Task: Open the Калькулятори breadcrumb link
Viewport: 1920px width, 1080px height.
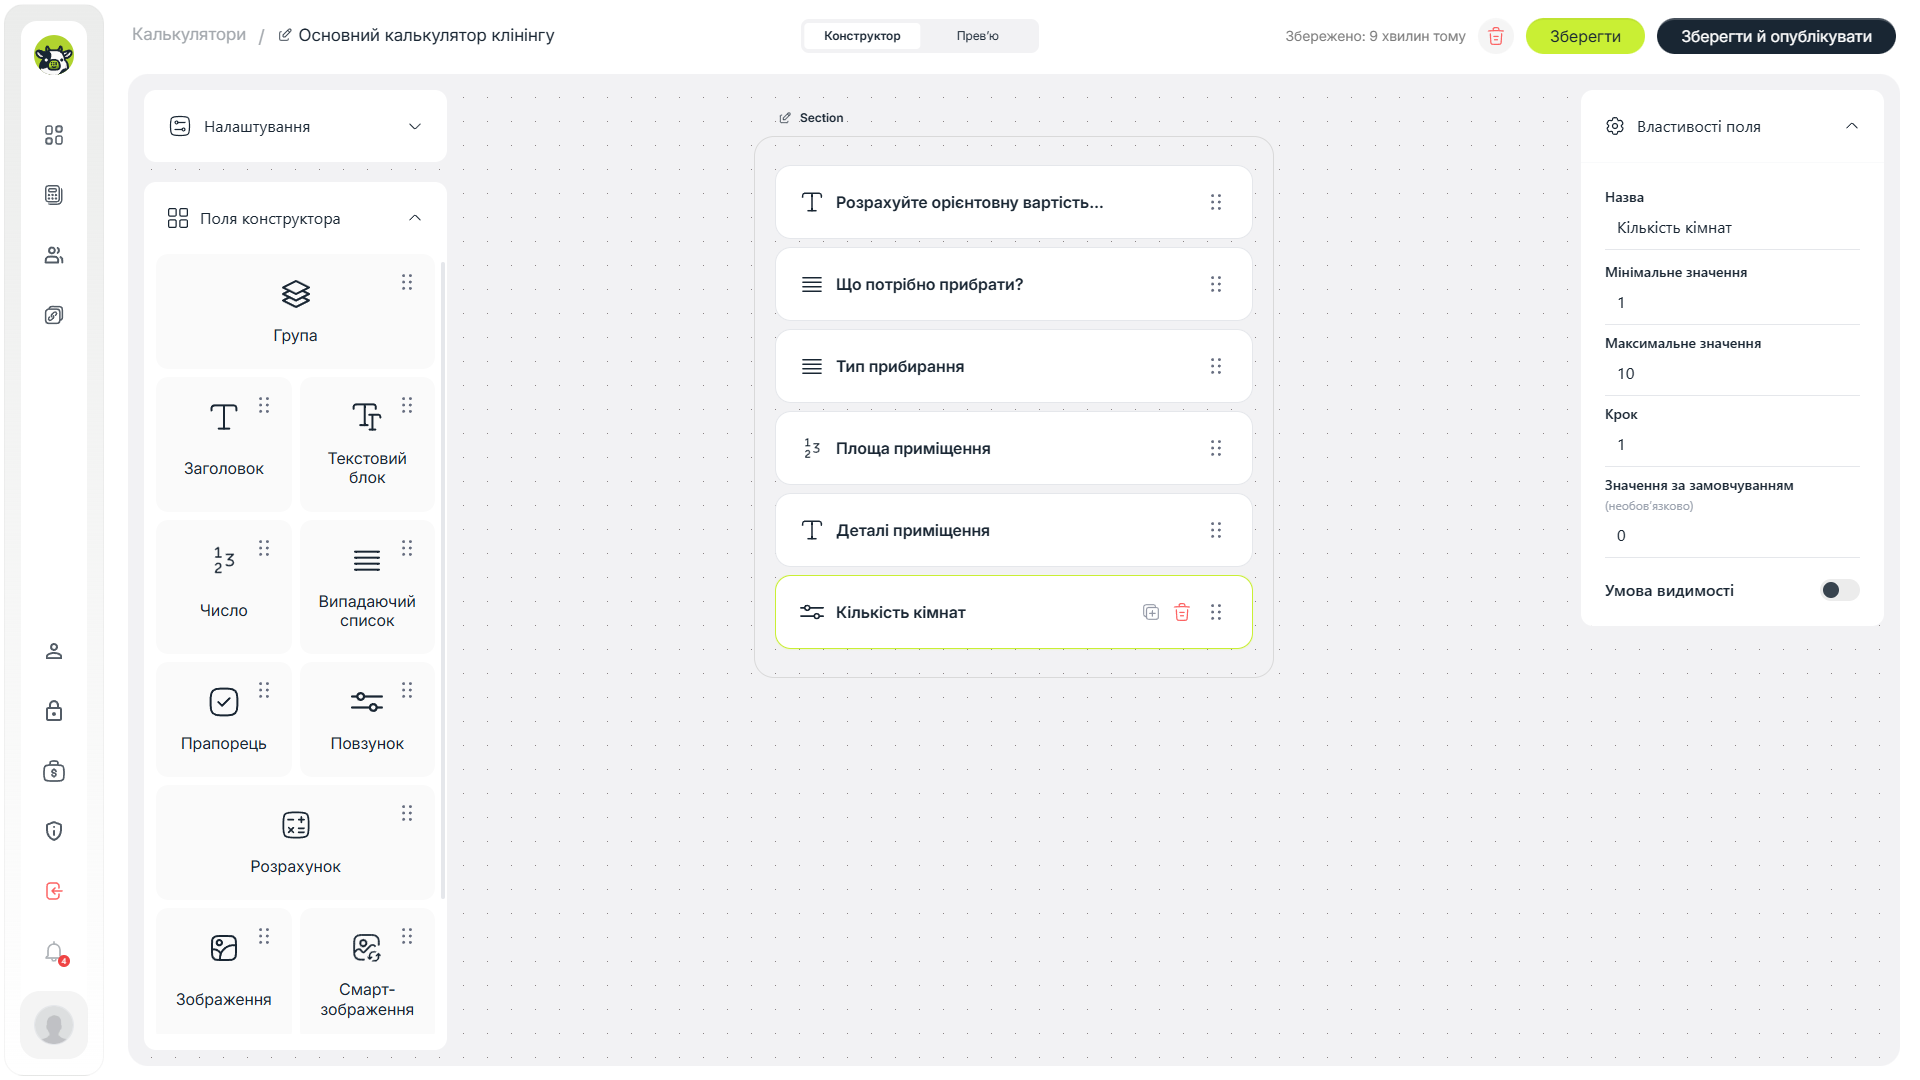Action: (189, 34)
